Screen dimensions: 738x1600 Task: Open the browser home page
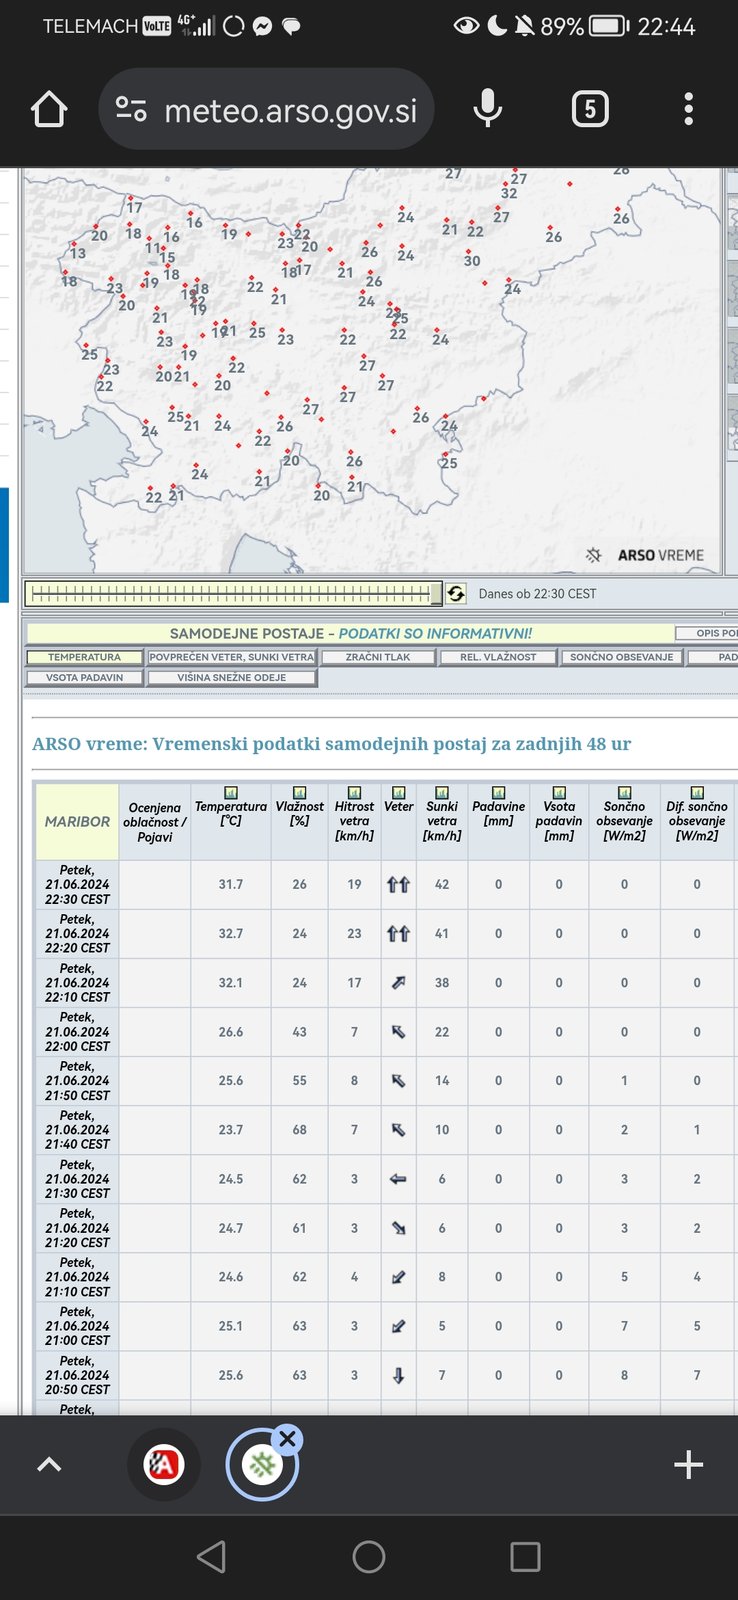pyautogui.click(x=49, y=109)
